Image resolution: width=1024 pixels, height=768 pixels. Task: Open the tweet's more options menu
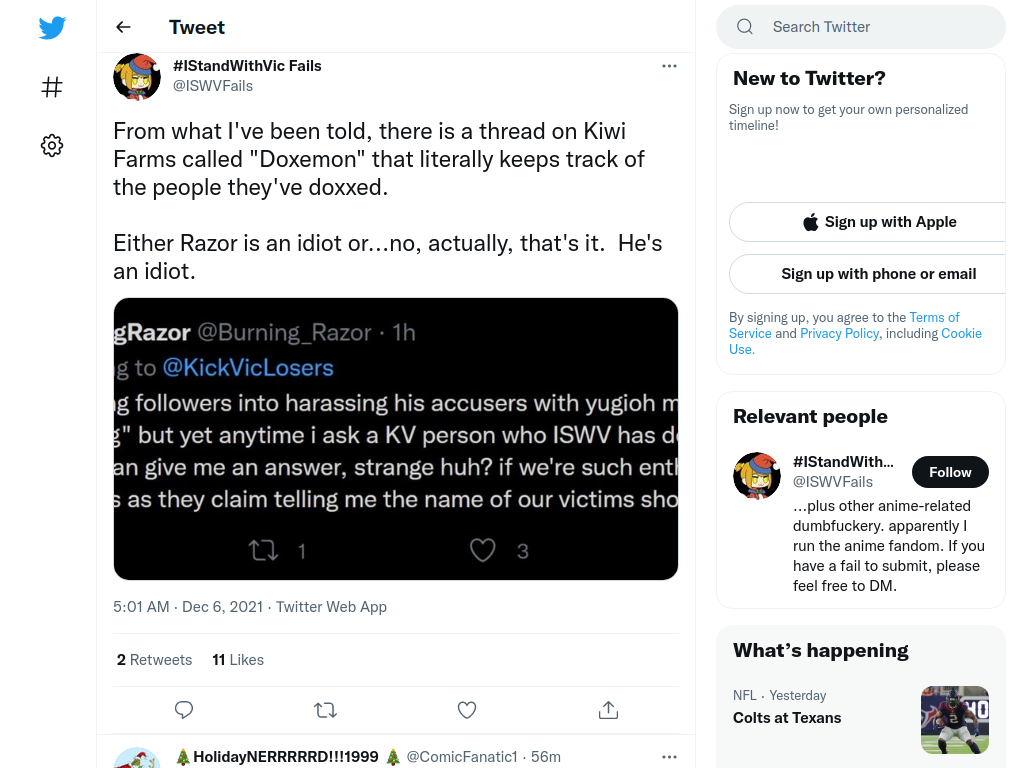click(x=669, y=66)
